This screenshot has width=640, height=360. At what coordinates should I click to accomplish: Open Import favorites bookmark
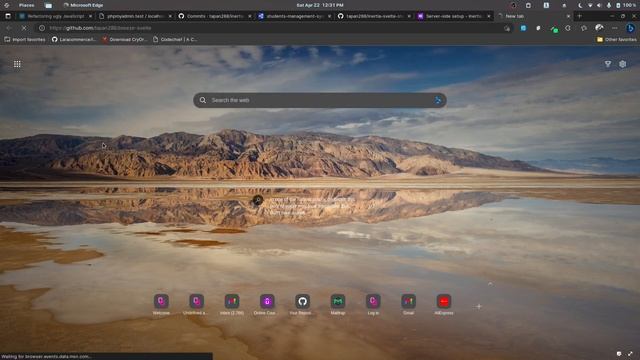tap(25, 40)
